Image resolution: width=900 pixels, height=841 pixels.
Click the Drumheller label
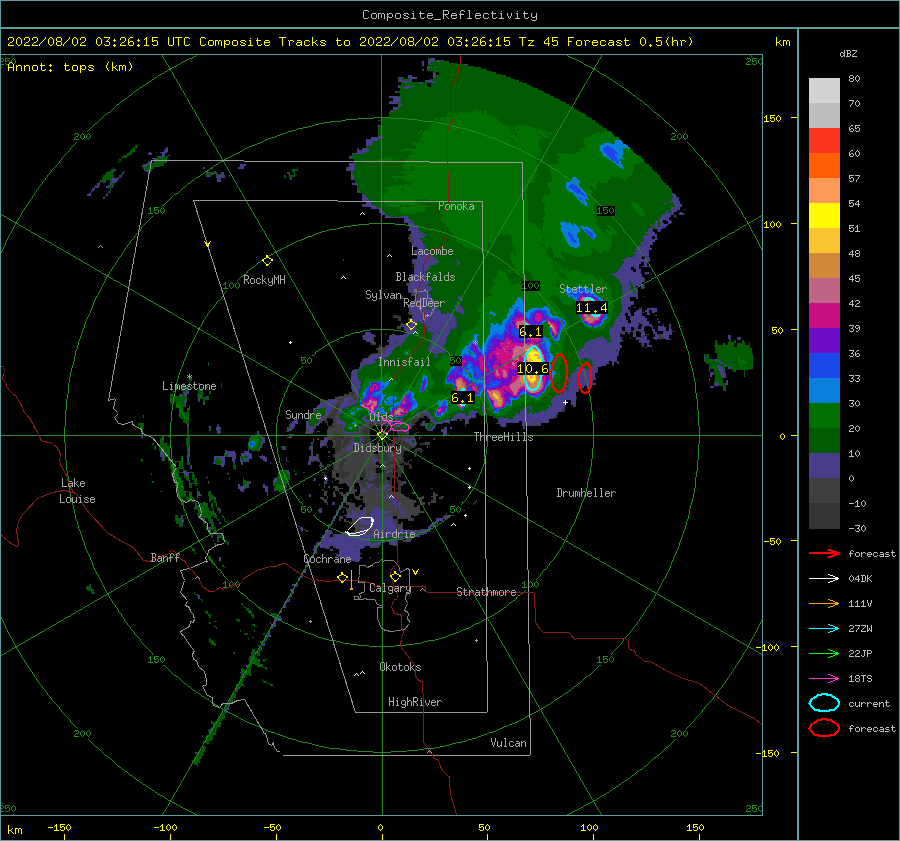coord(586,493)
